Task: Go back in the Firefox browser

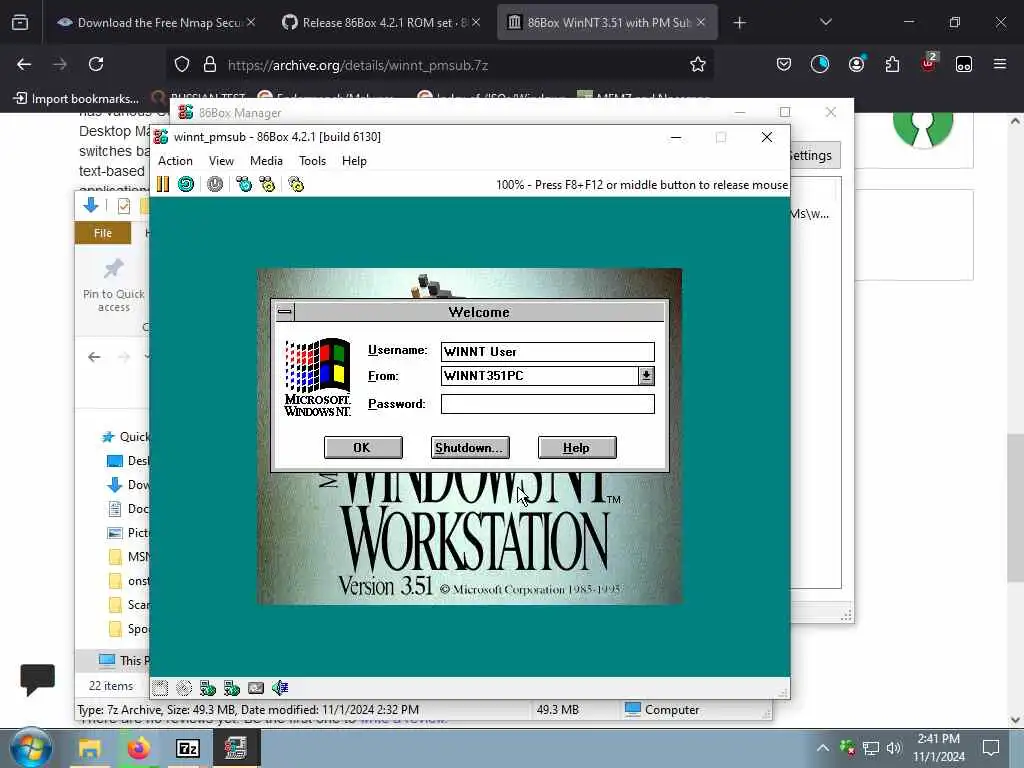Action: click(x=24, y=64)
